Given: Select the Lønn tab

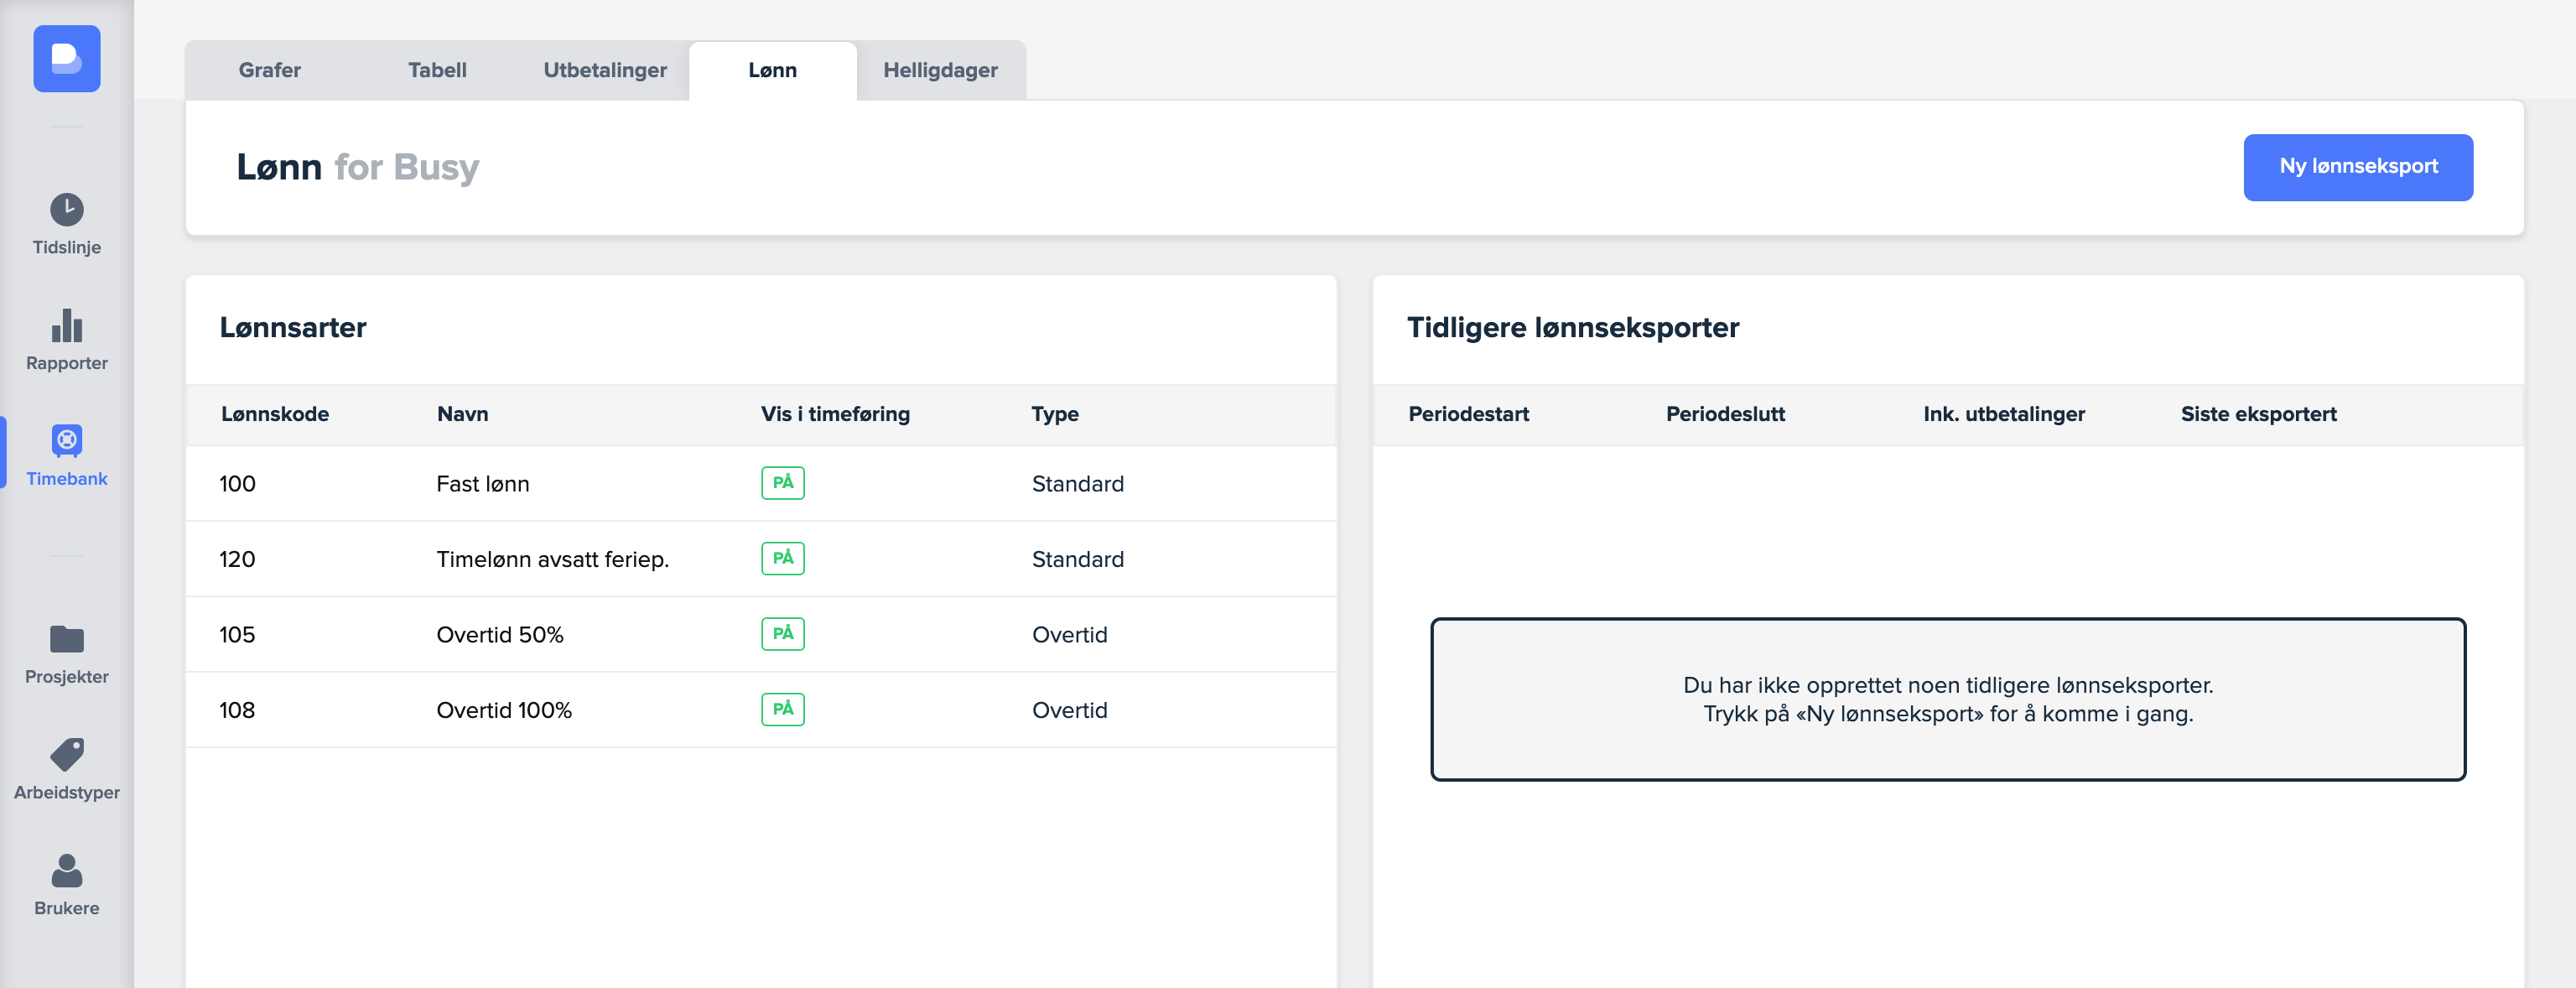Looking at the screenshot, I should point(772,70).
